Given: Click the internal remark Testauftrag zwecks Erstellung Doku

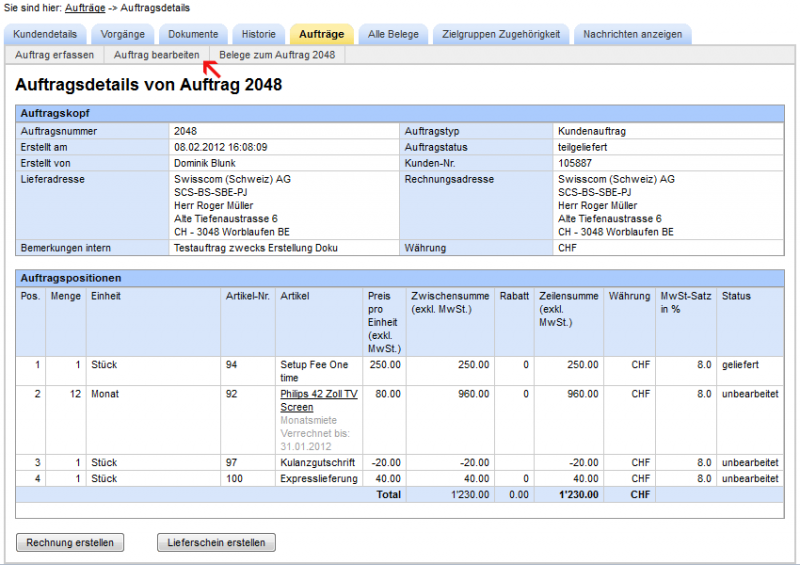Looking at the screenshot, I should click(x=256, y=248).
